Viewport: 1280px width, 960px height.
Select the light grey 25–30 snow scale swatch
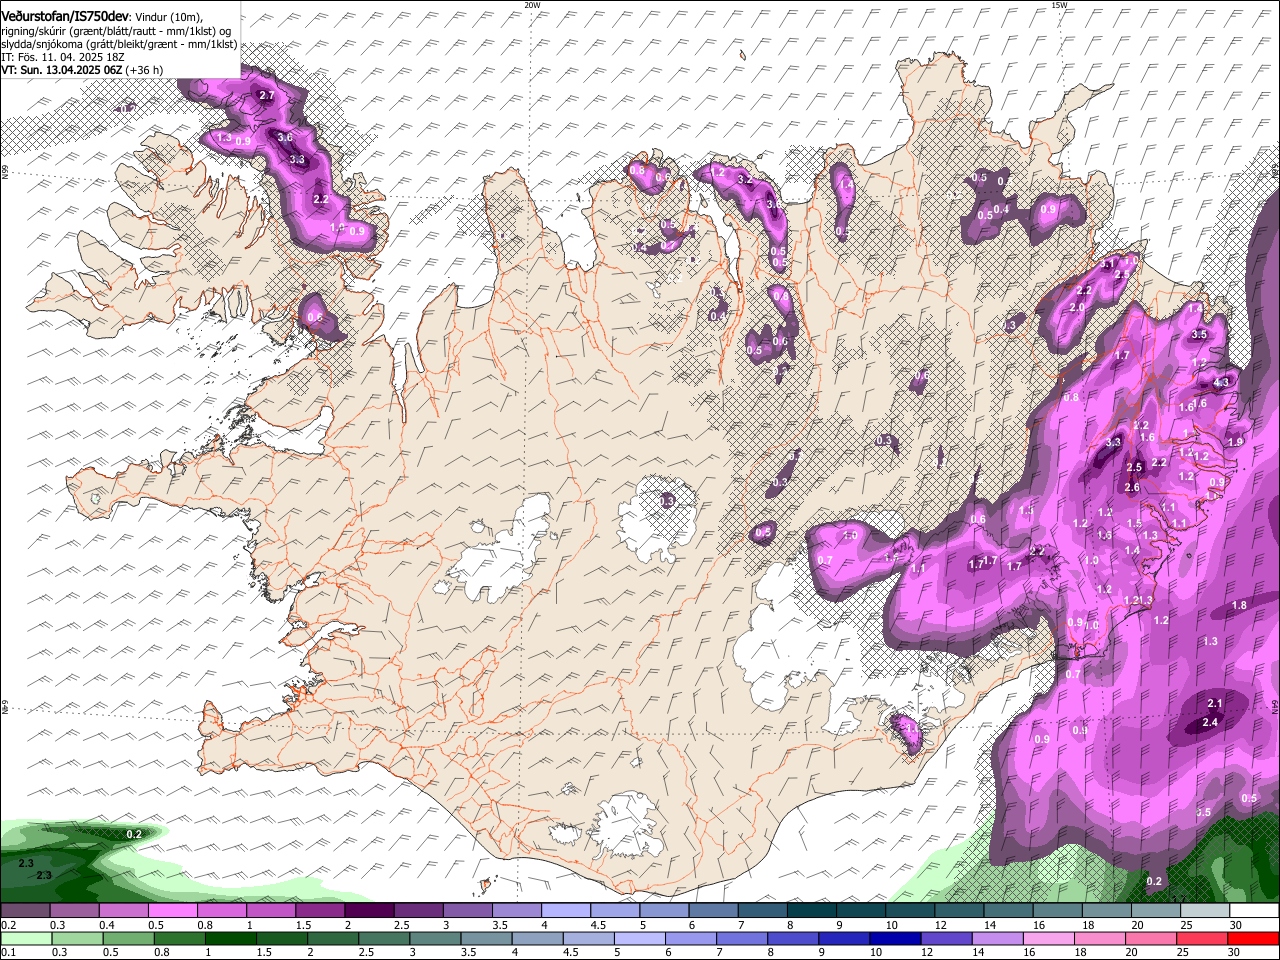[1204, 912]
